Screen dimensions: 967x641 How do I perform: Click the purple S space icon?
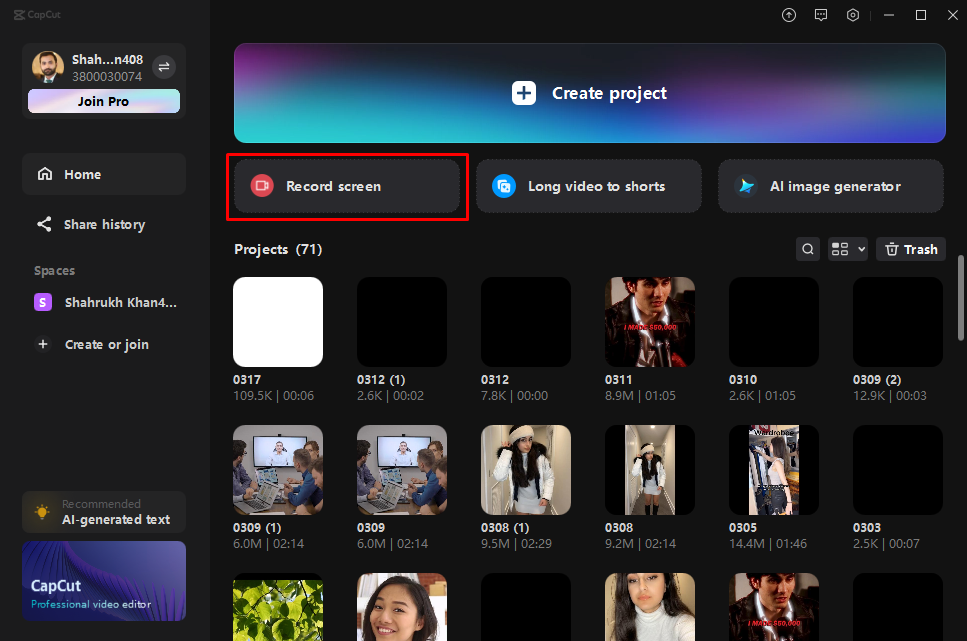tap(43, 302)
